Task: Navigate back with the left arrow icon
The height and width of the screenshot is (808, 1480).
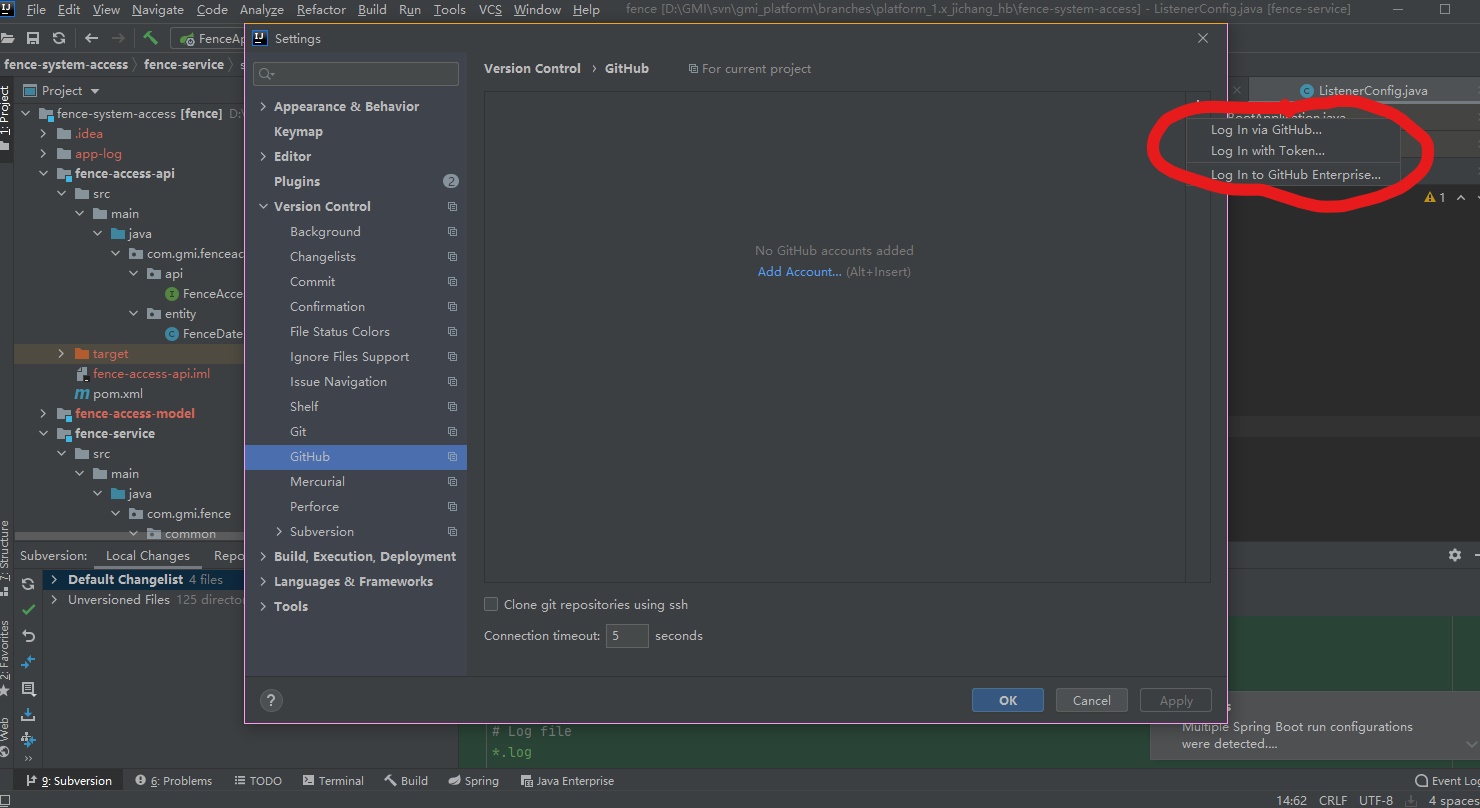Action: (x=92, y=38)
